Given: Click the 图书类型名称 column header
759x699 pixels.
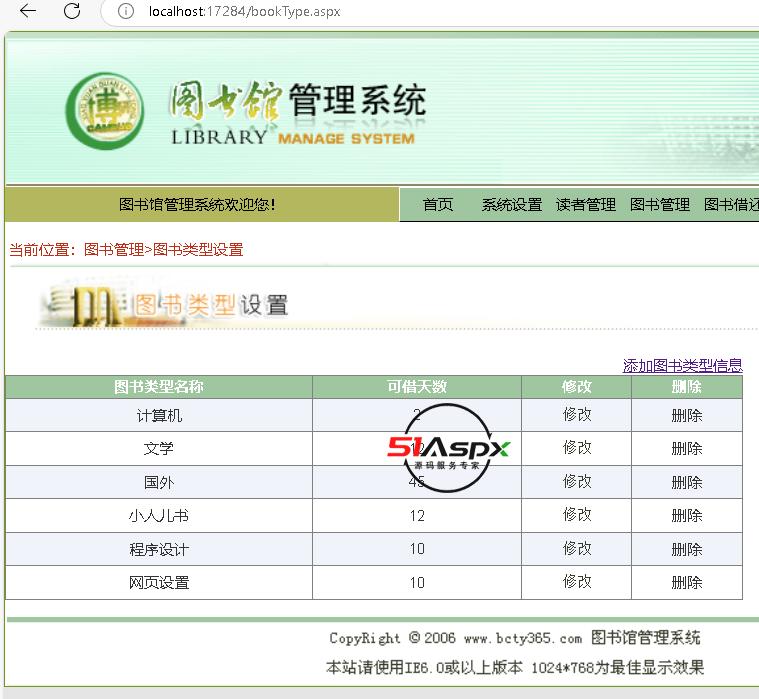Looking at the screenshot, I should tap(159, 387).
